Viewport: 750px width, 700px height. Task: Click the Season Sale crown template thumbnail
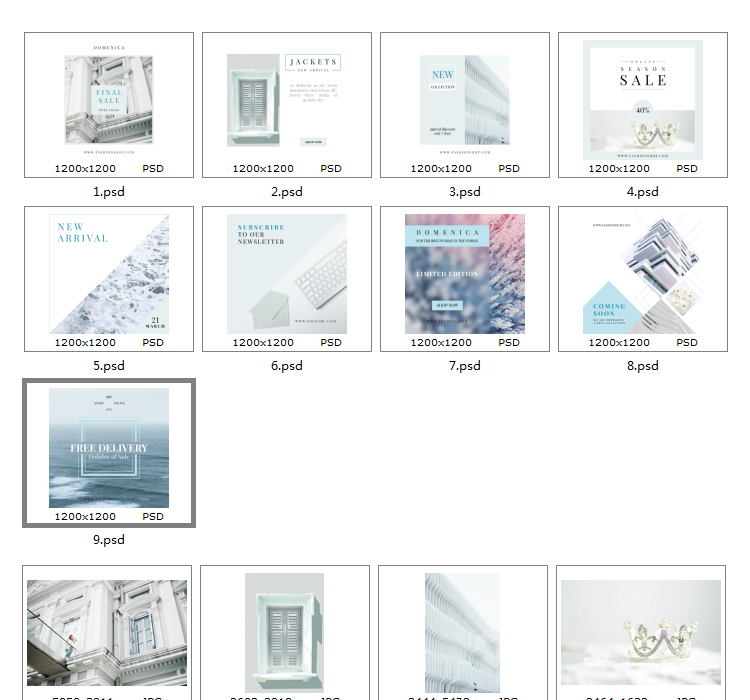(x=643, y=100)
